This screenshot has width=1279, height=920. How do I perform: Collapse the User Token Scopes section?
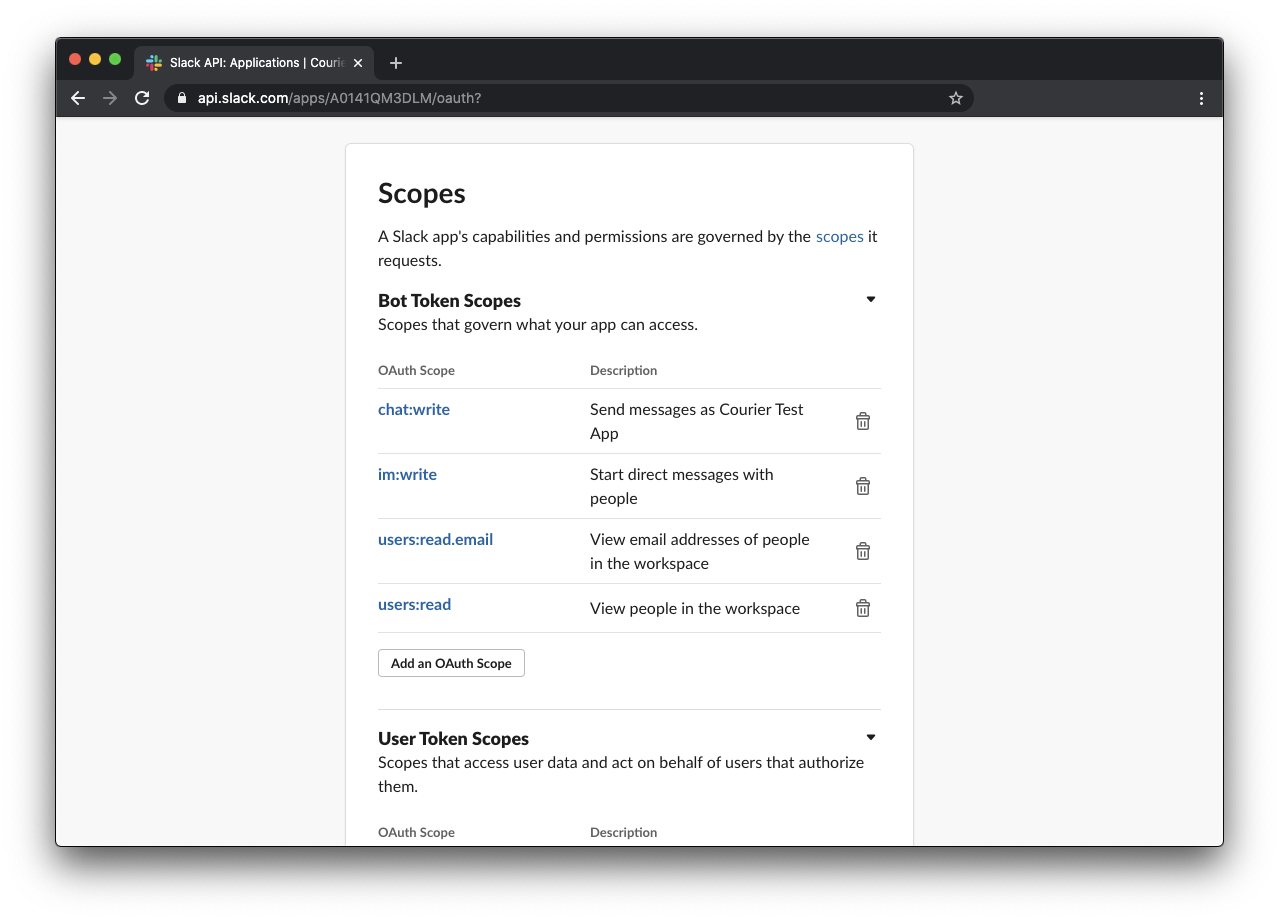coord(870,737)
